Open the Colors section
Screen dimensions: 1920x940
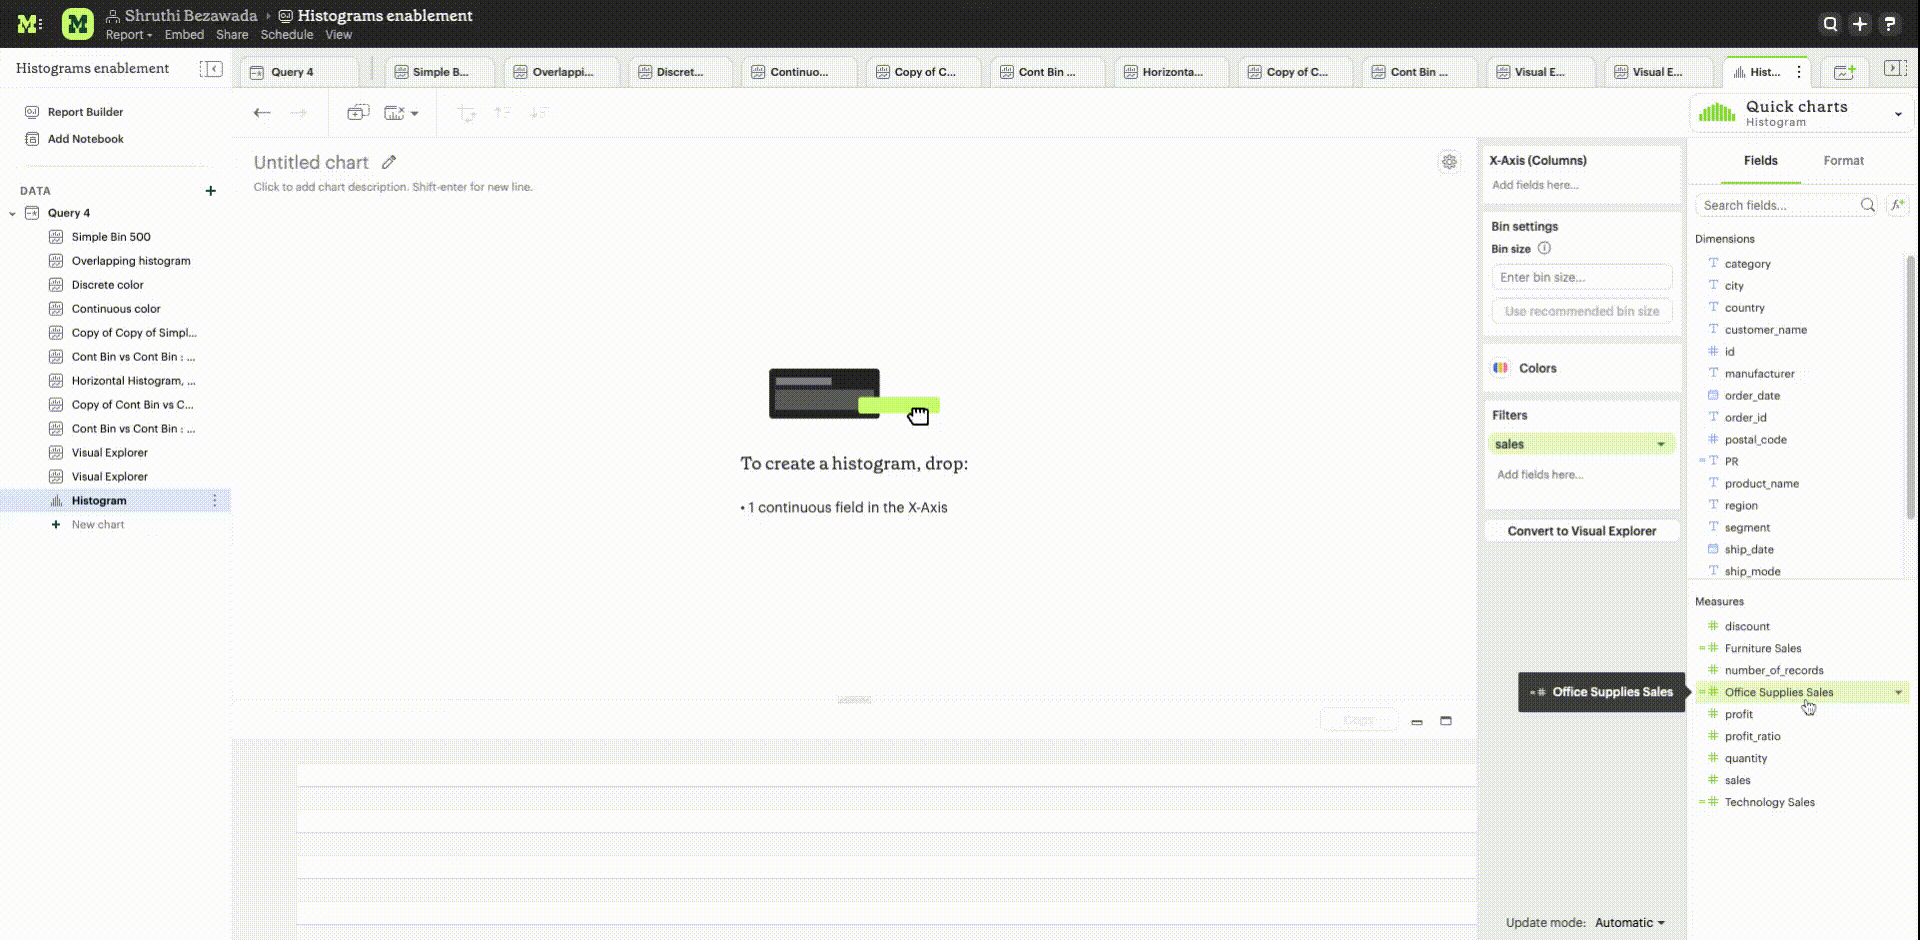click(1537, 368)
